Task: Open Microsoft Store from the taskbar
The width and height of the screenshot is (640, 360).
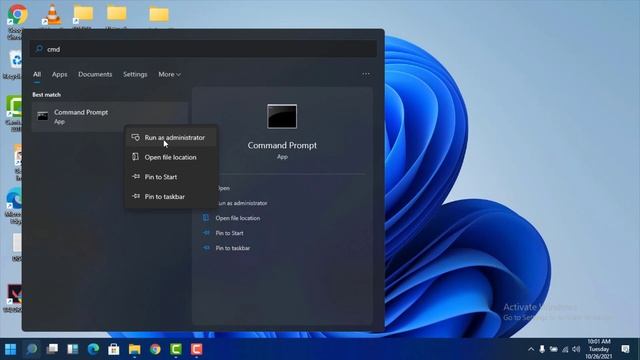Action: (114, 349)
